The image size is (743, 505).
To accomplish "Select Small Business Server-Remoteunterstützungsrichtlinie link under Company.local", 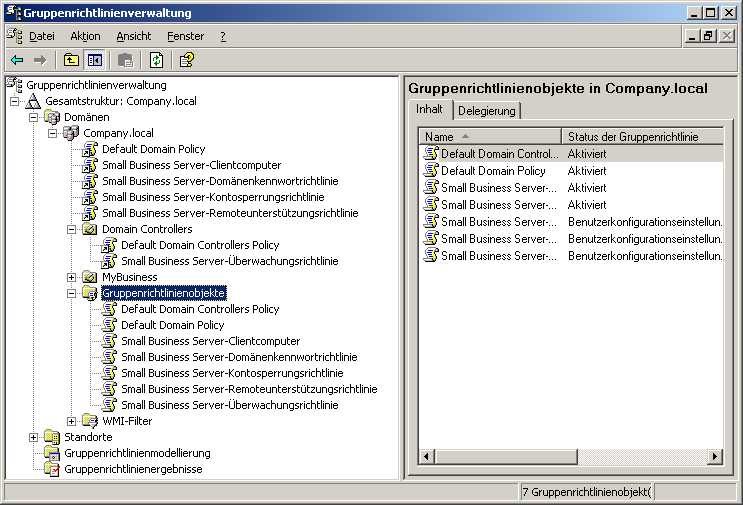I will click(230, 213).
